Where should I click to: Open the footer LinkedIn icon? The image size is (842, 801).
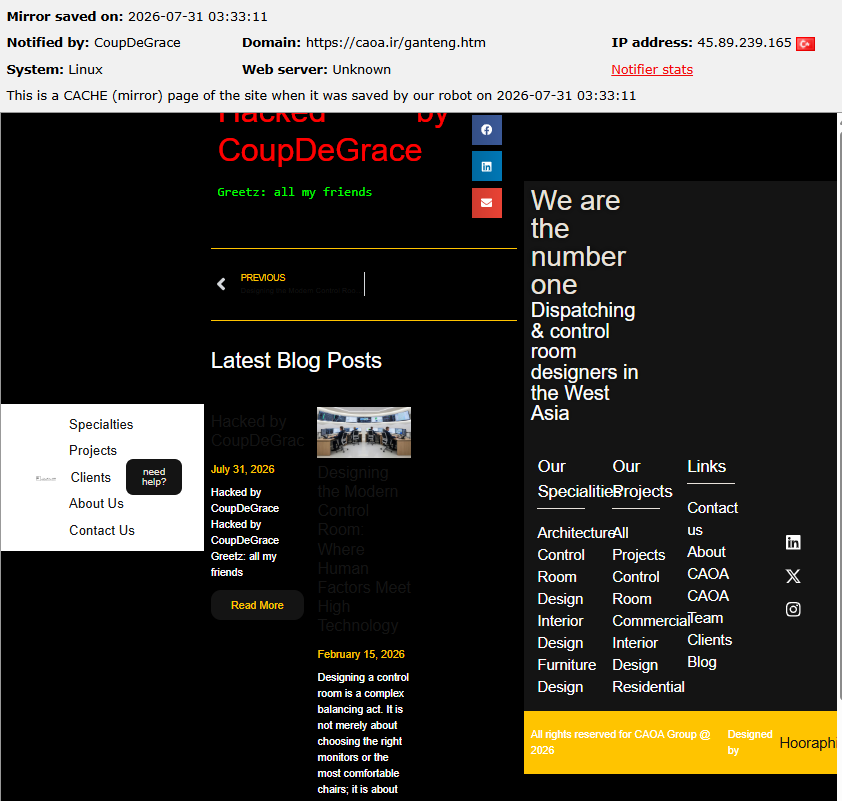(793, 542)
